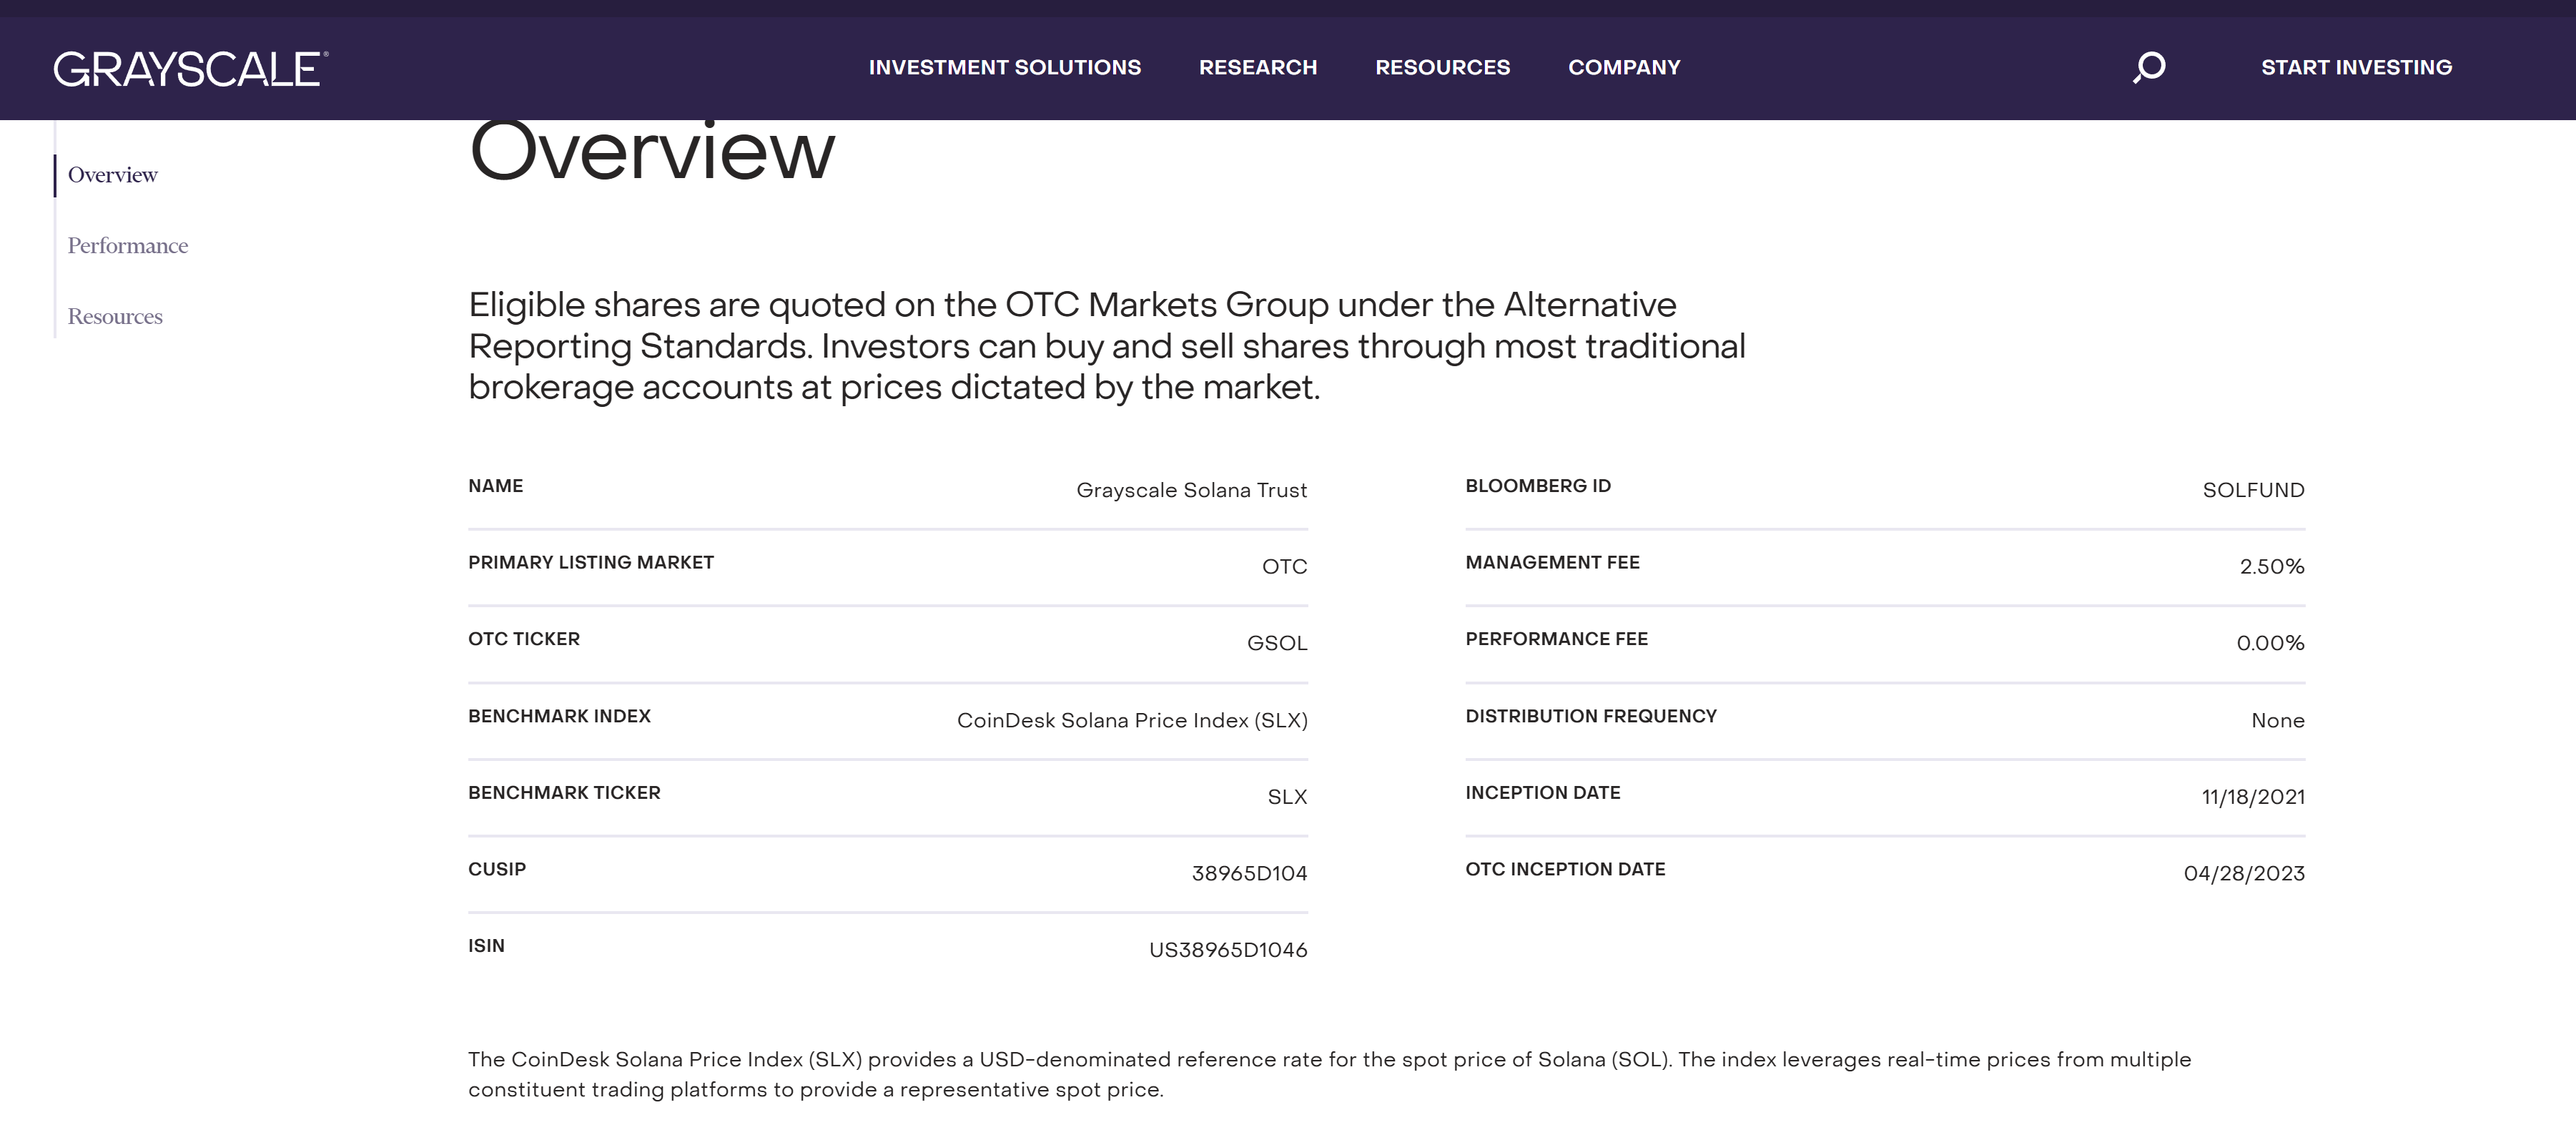Screen dimensions: 2576x1130
Task: Open search with the magnifier icon
Action: pos(2149,67)
